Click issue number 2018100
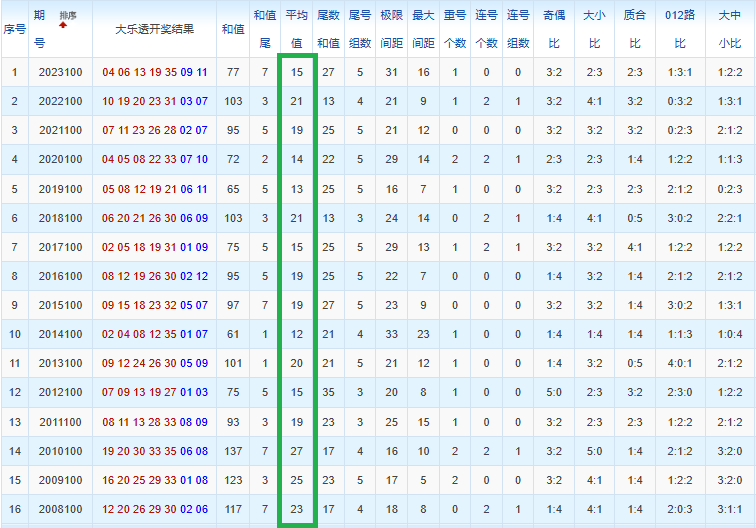This screenshot has width=756, height=528. [x=60, y=218]
